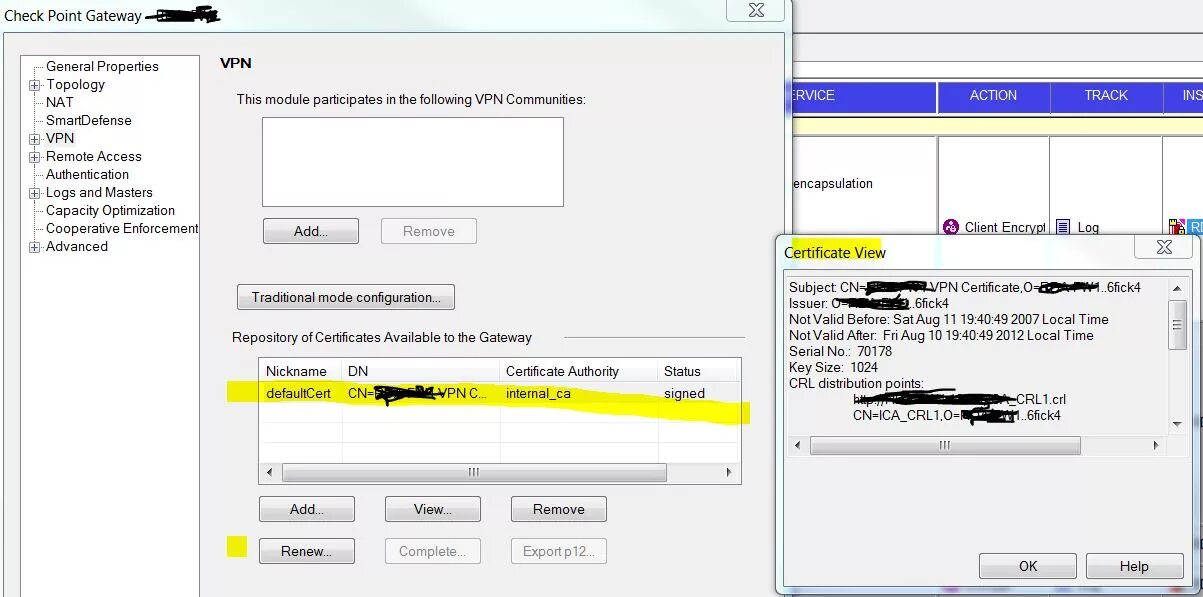
Task: Click the Certificate Authority column header
Action: coord(579,371)
